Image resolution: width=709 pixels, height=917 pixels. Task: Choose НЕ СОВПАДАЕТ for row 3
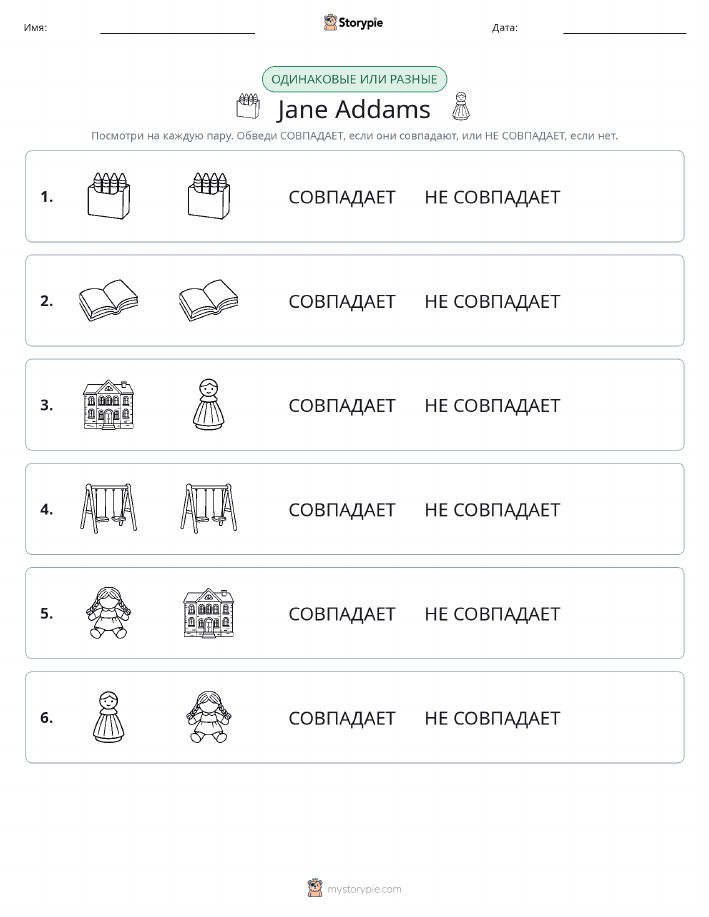(x=492, y=405)
